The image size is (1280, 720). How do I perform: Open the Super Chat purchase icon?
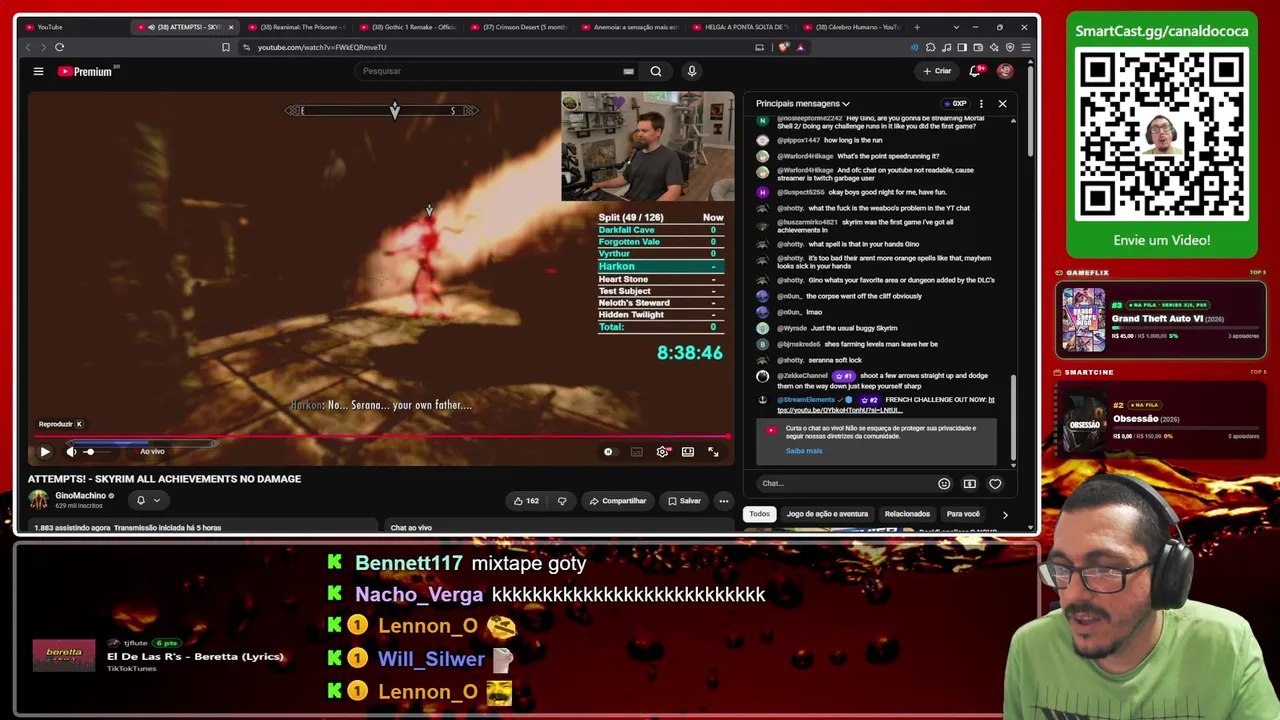point(970,484)
